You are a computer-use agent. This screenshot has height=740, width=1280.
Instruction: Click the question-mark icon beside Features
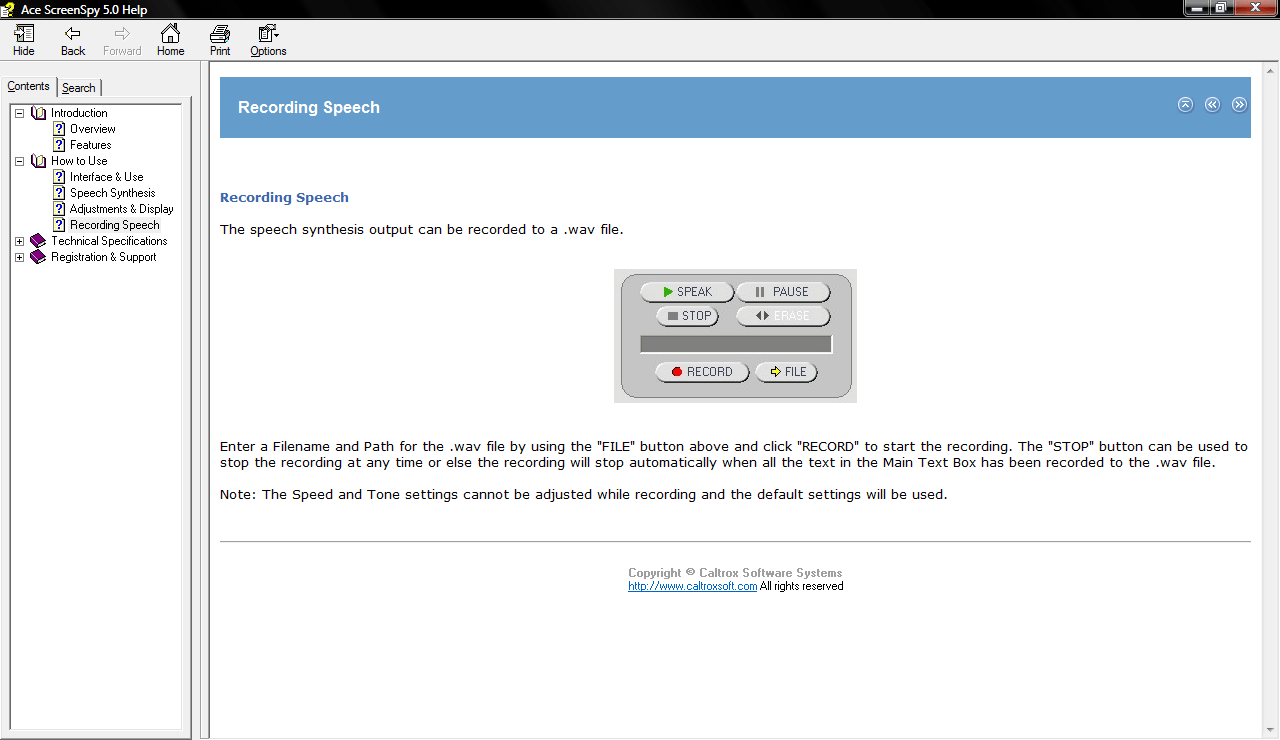point(59,145)
